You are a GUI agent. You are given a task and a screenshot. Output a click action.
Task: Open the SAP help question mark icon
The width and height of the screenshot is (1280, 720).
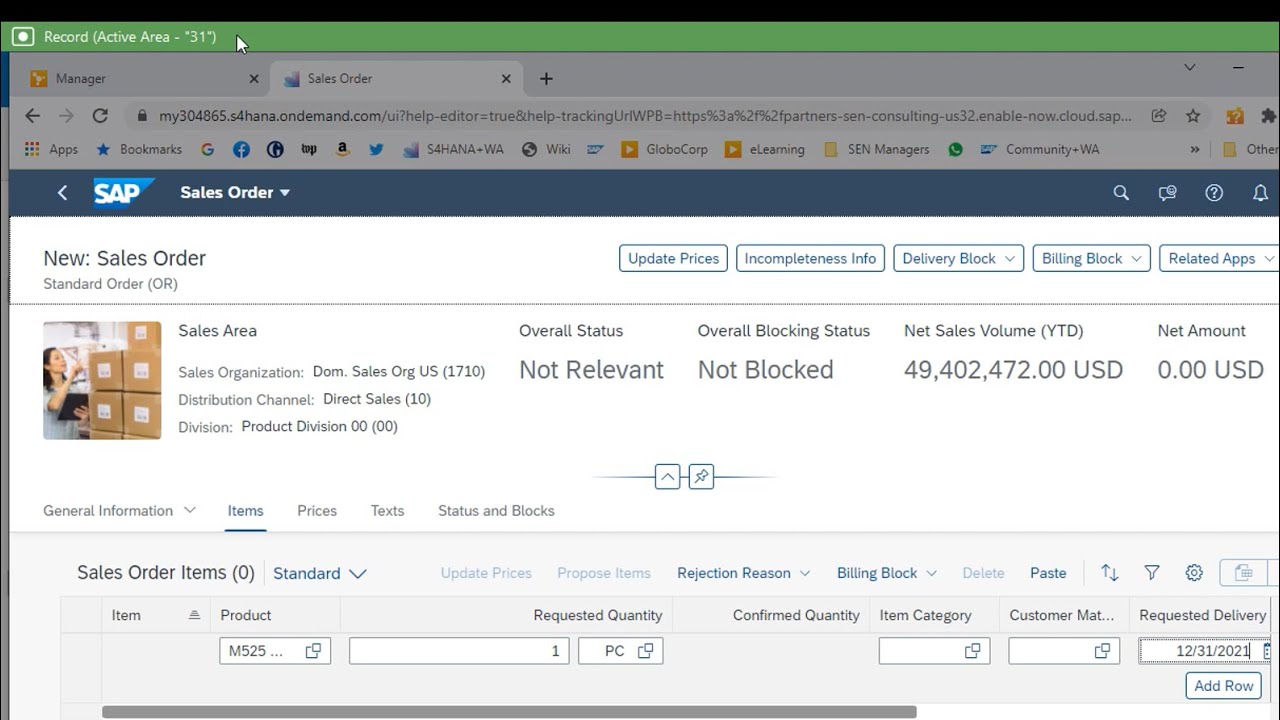tap(1214, 193)
